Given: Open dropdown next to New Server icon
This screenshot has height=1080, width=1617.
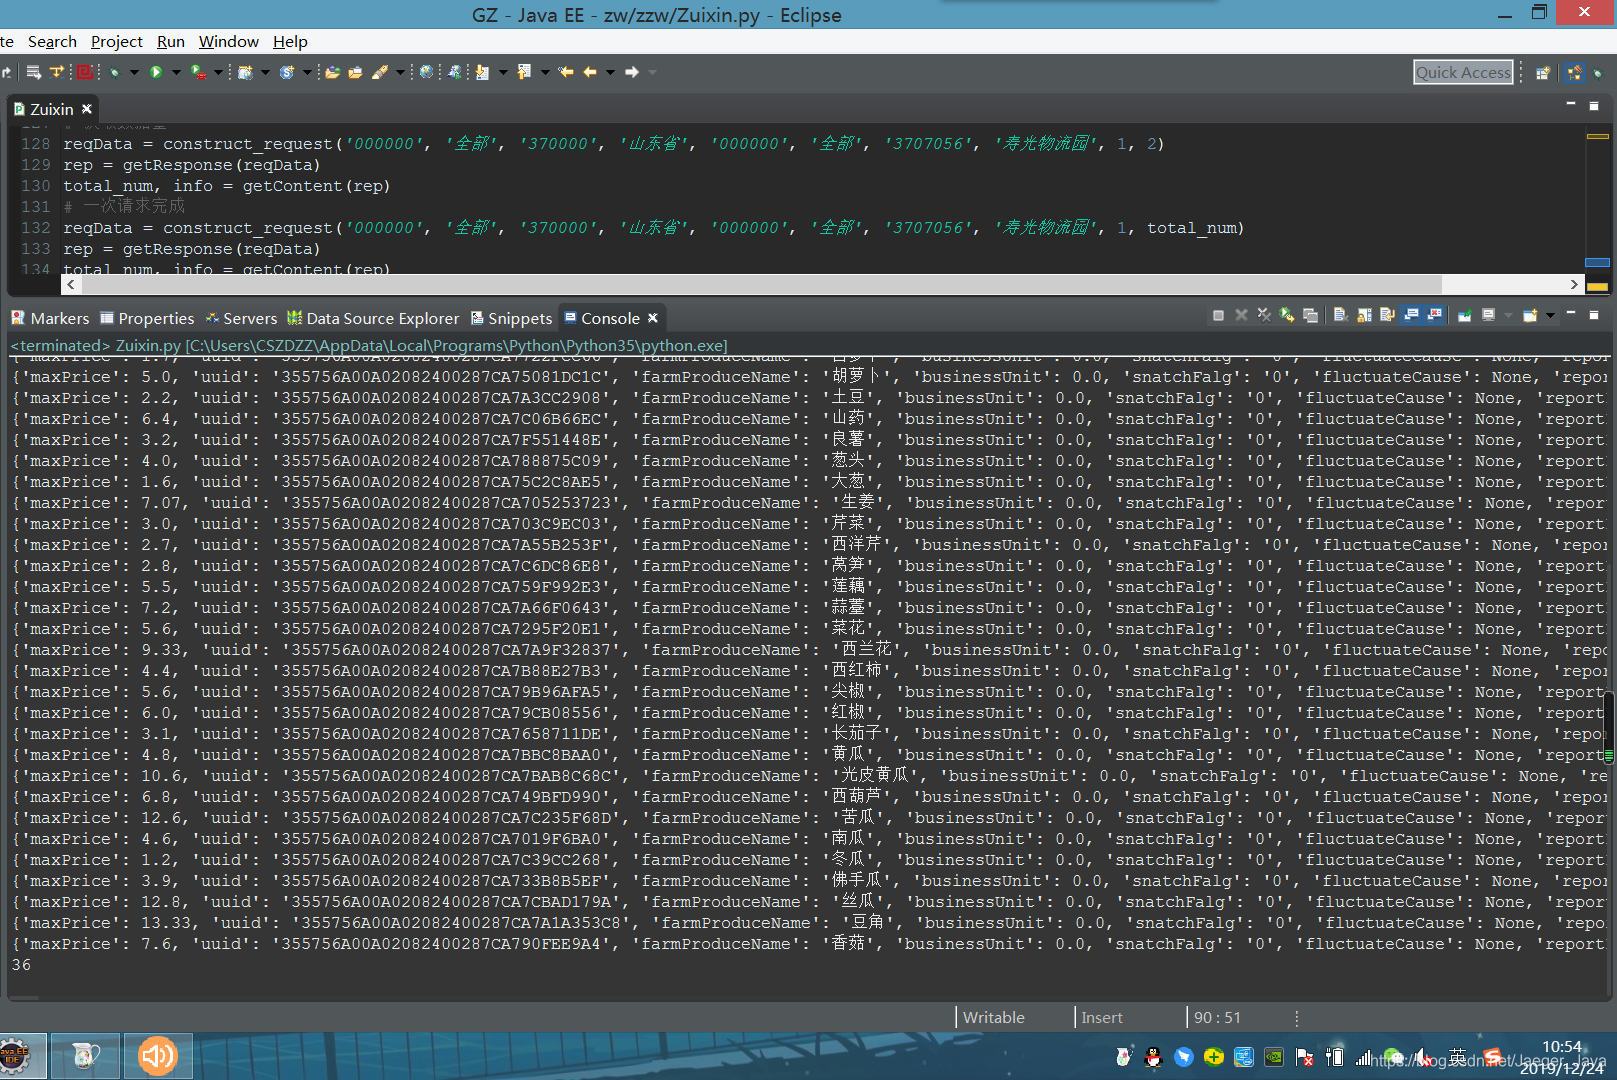Looking at the screenshot, I should (x=265, y=72).
